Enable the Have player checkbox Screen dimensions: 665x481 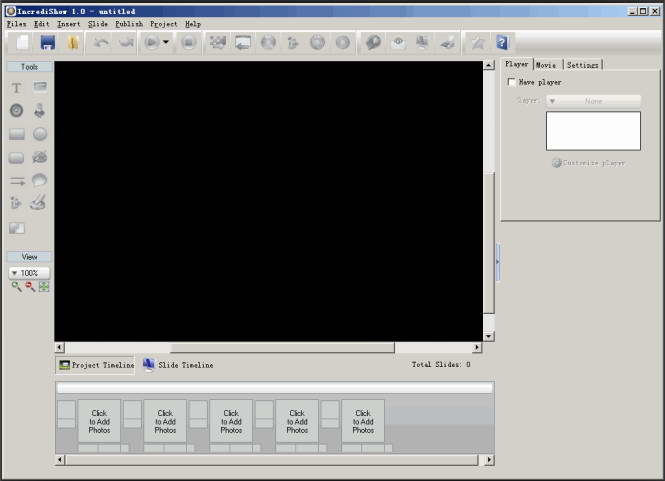pyautogui.click(x=512, y=82)
